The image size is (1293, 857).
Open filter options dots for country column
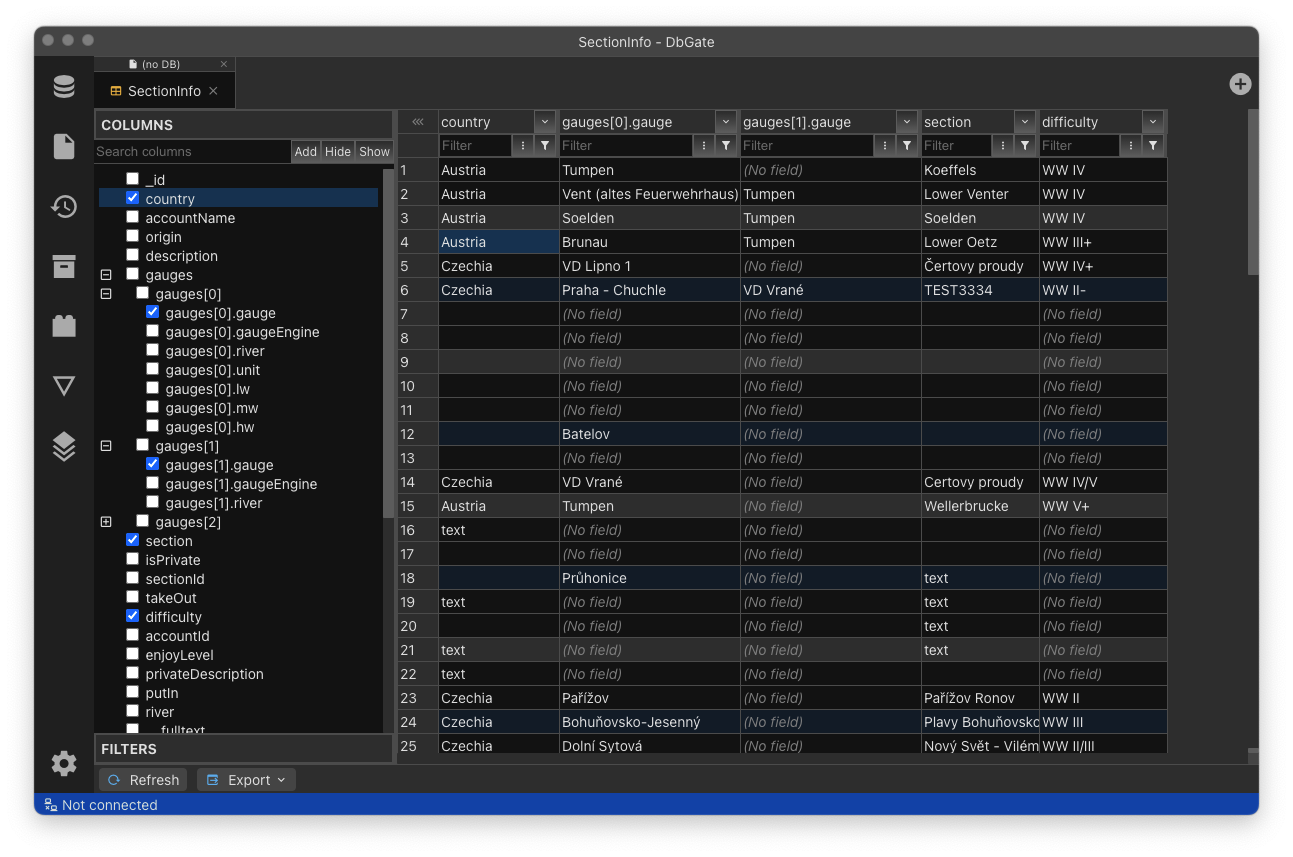[x=523, y=146]
